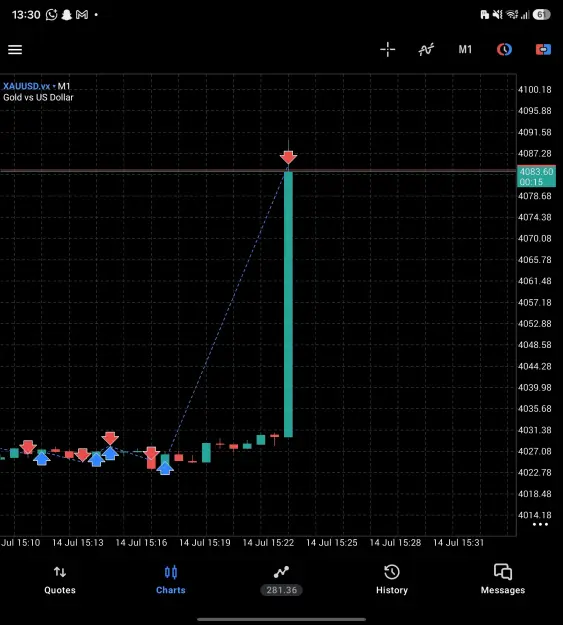Tap the Snapchat notification icon in status bar
Screen dimensions: 563x625
coord(67,15)
